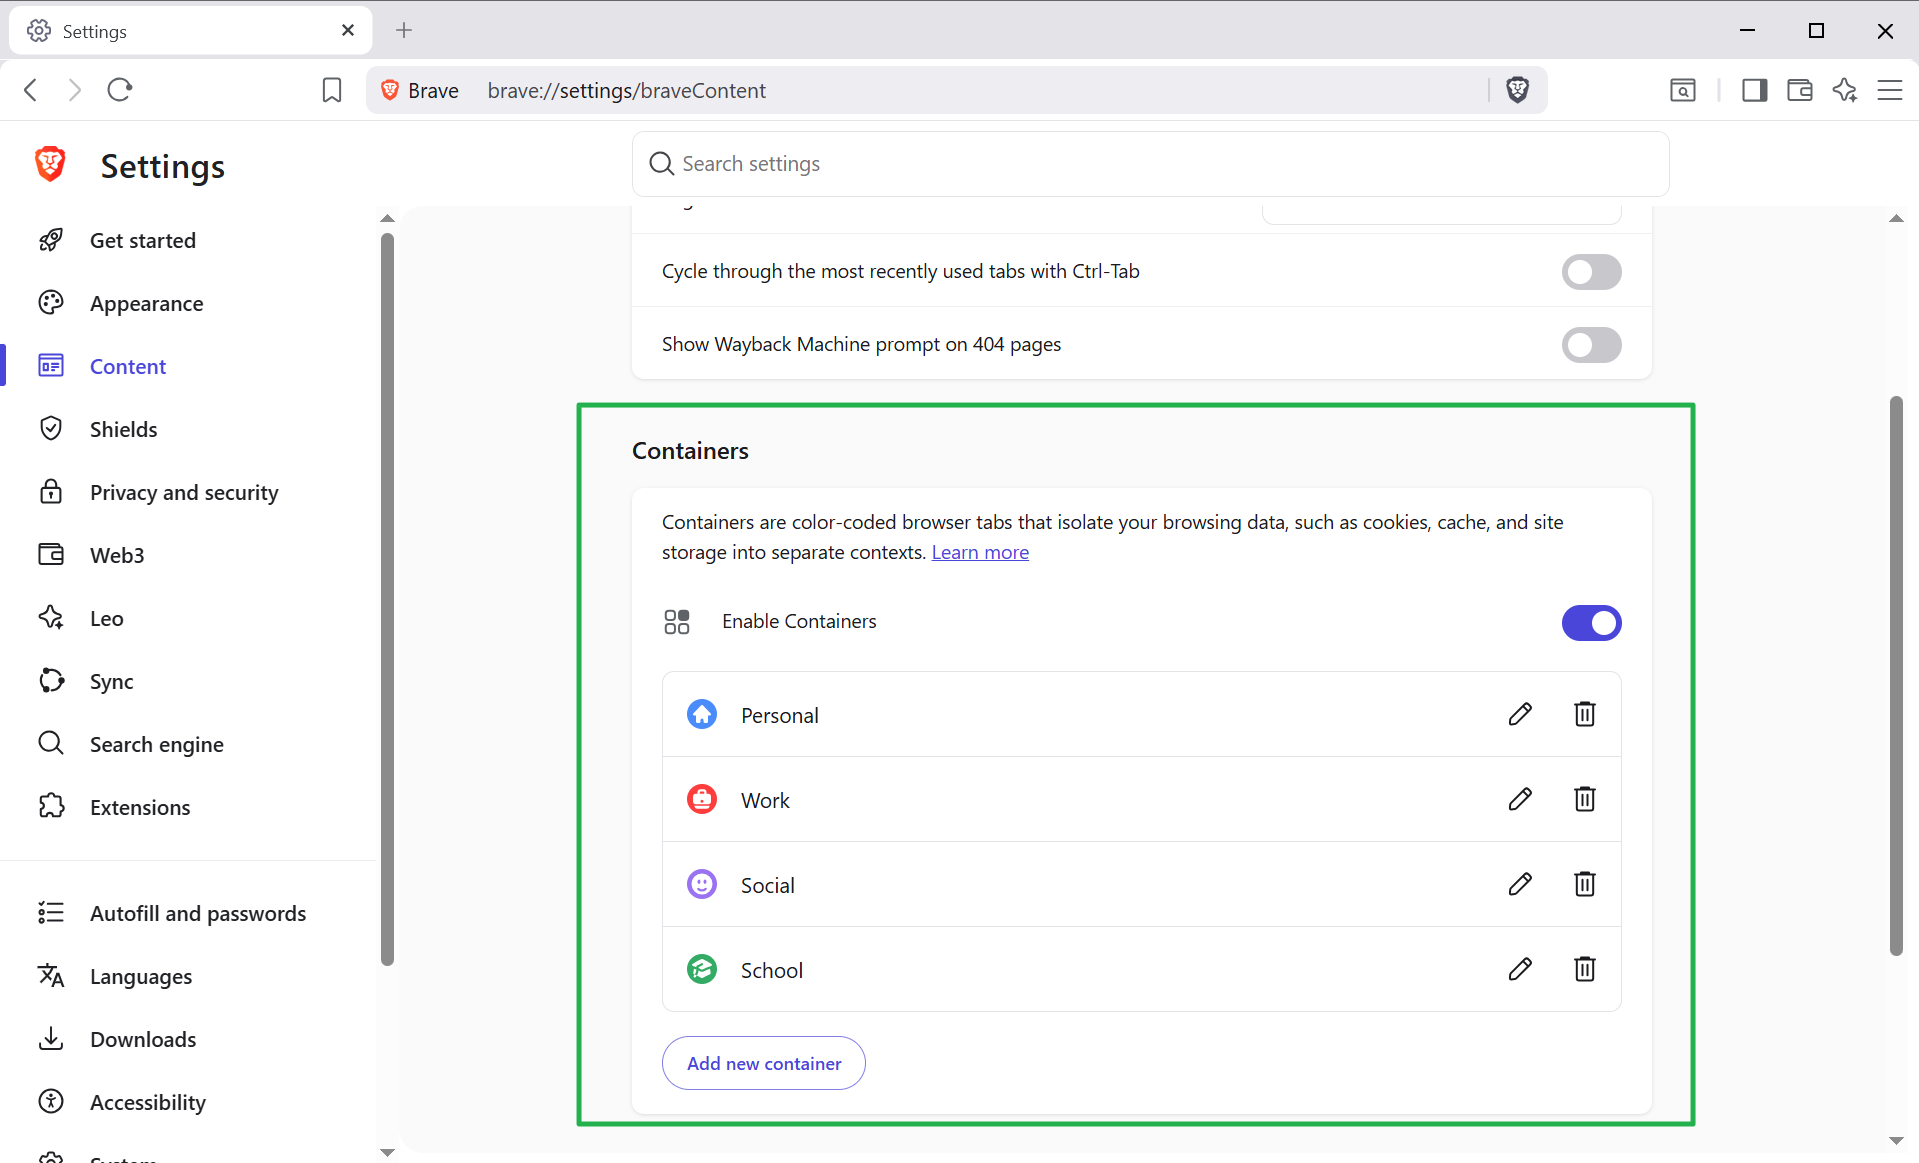Click the School container icon
This screenshot has height=1163, width=1919.
702,969
